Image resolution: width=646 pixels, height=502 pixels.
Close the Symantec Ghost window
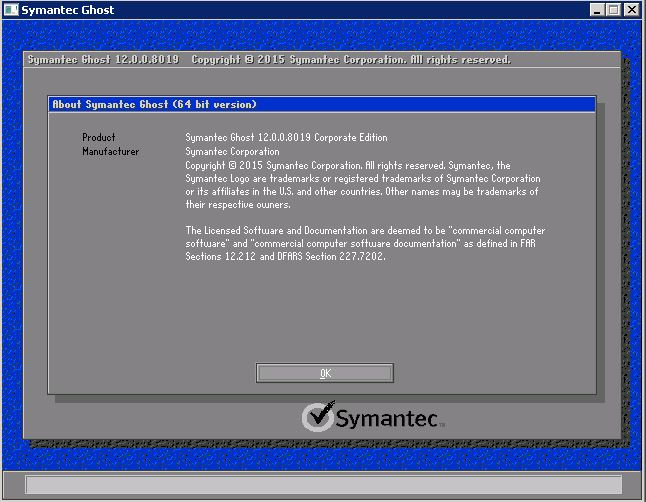pos(631,9)
